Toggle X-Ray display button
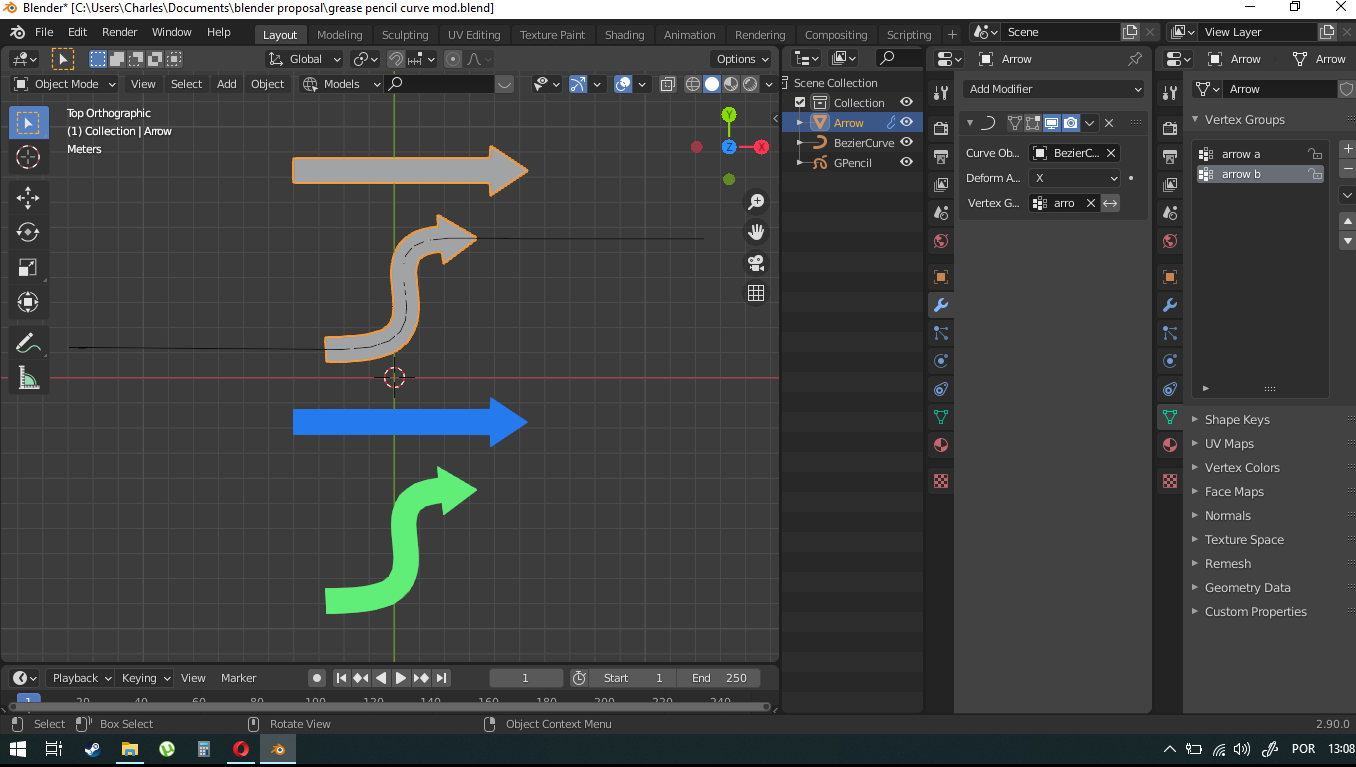The width and height of the screenshot is (1356, 767). coord(668,84)
